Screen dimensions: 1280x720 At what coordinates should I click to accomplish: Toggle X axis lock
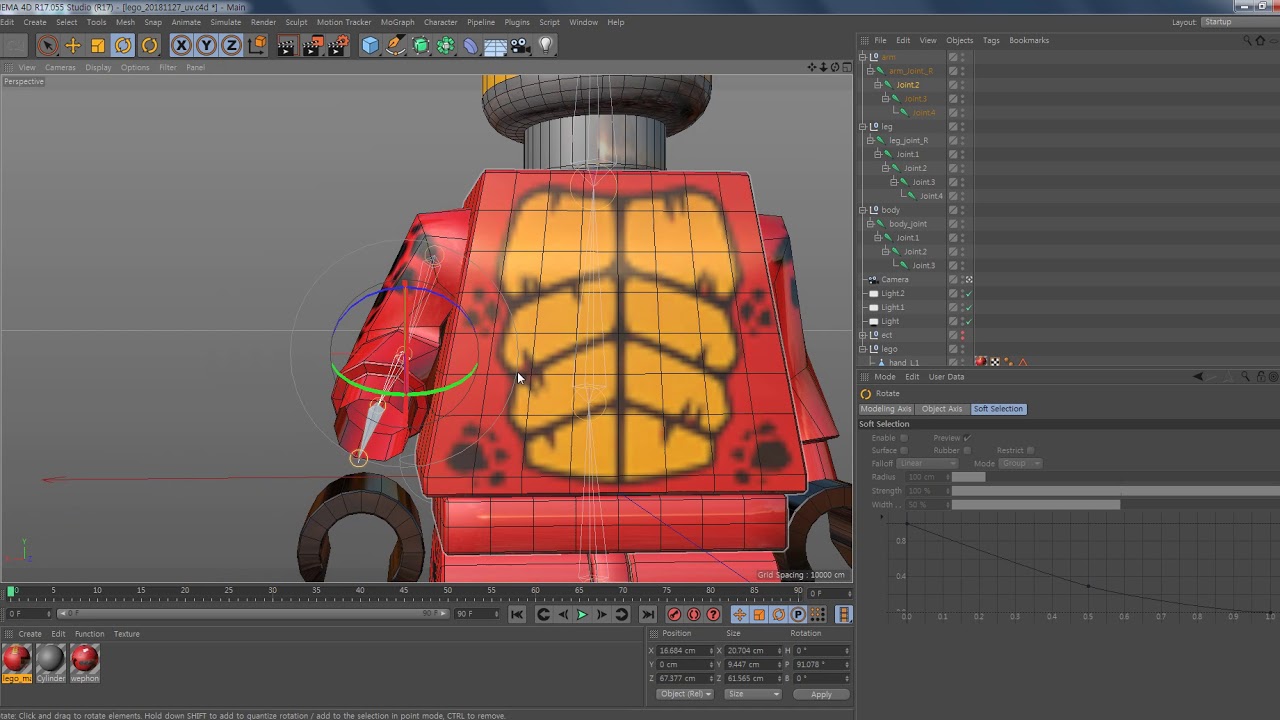click(x=181, y=45)
